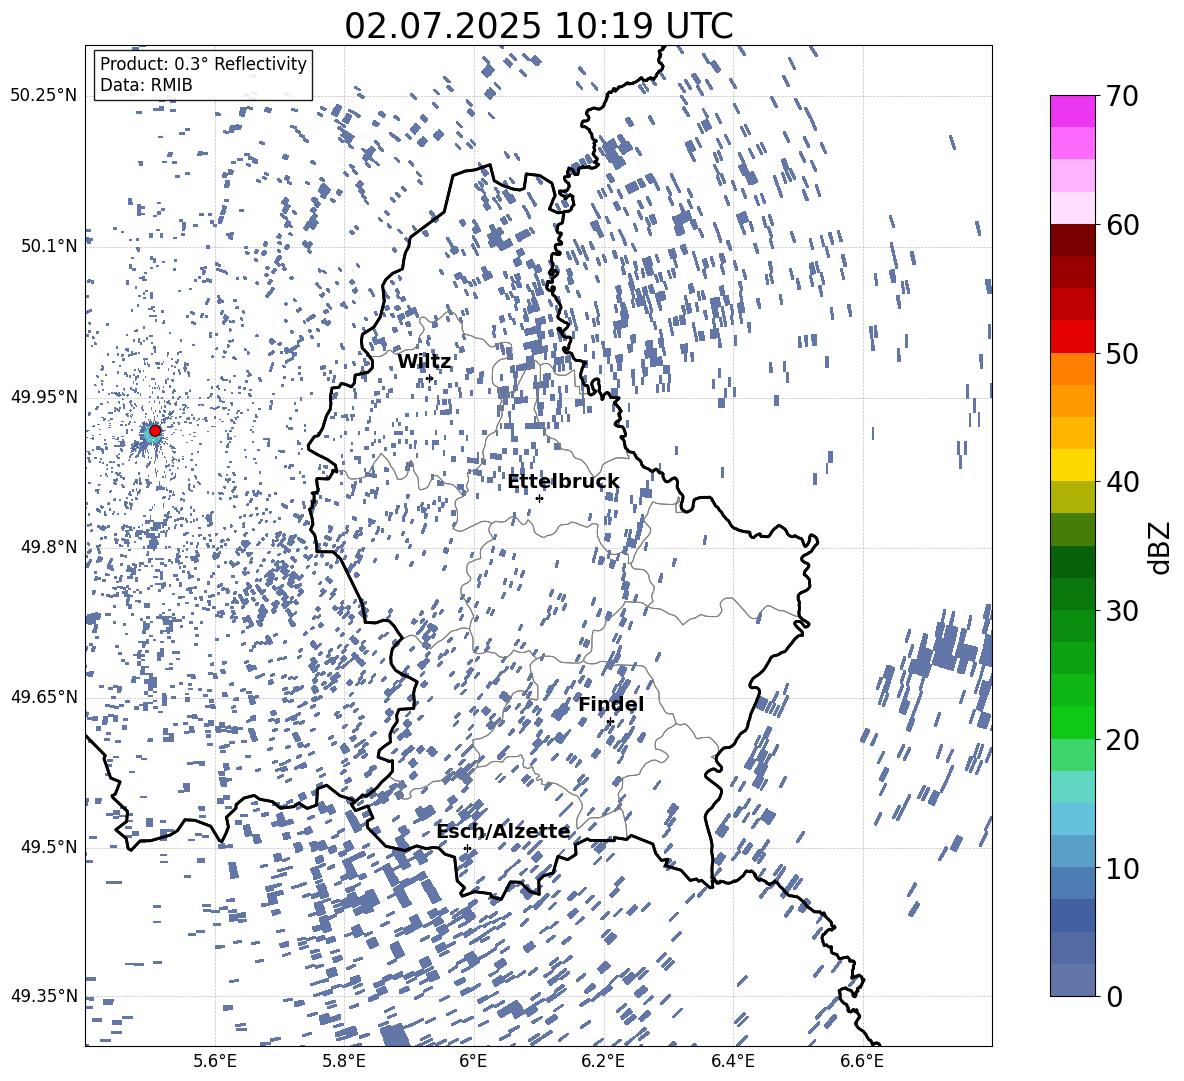Click the longitude label 6.6°E
The width and height of the screenshot is (1184, 1081).
pos(862,1061)
